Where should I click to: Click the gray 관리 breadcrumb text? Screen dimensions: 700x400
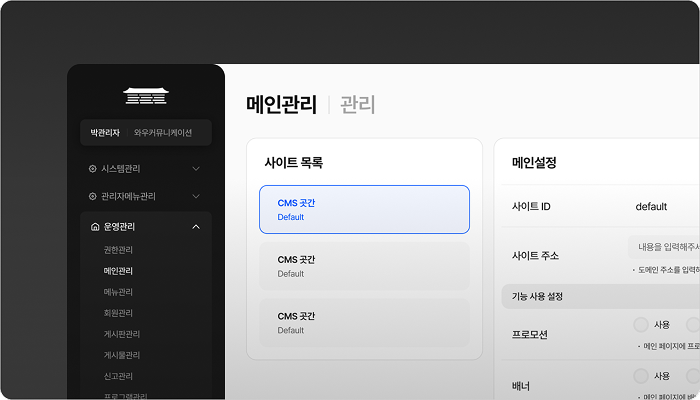pyautogui.click(x=358, y=104)
